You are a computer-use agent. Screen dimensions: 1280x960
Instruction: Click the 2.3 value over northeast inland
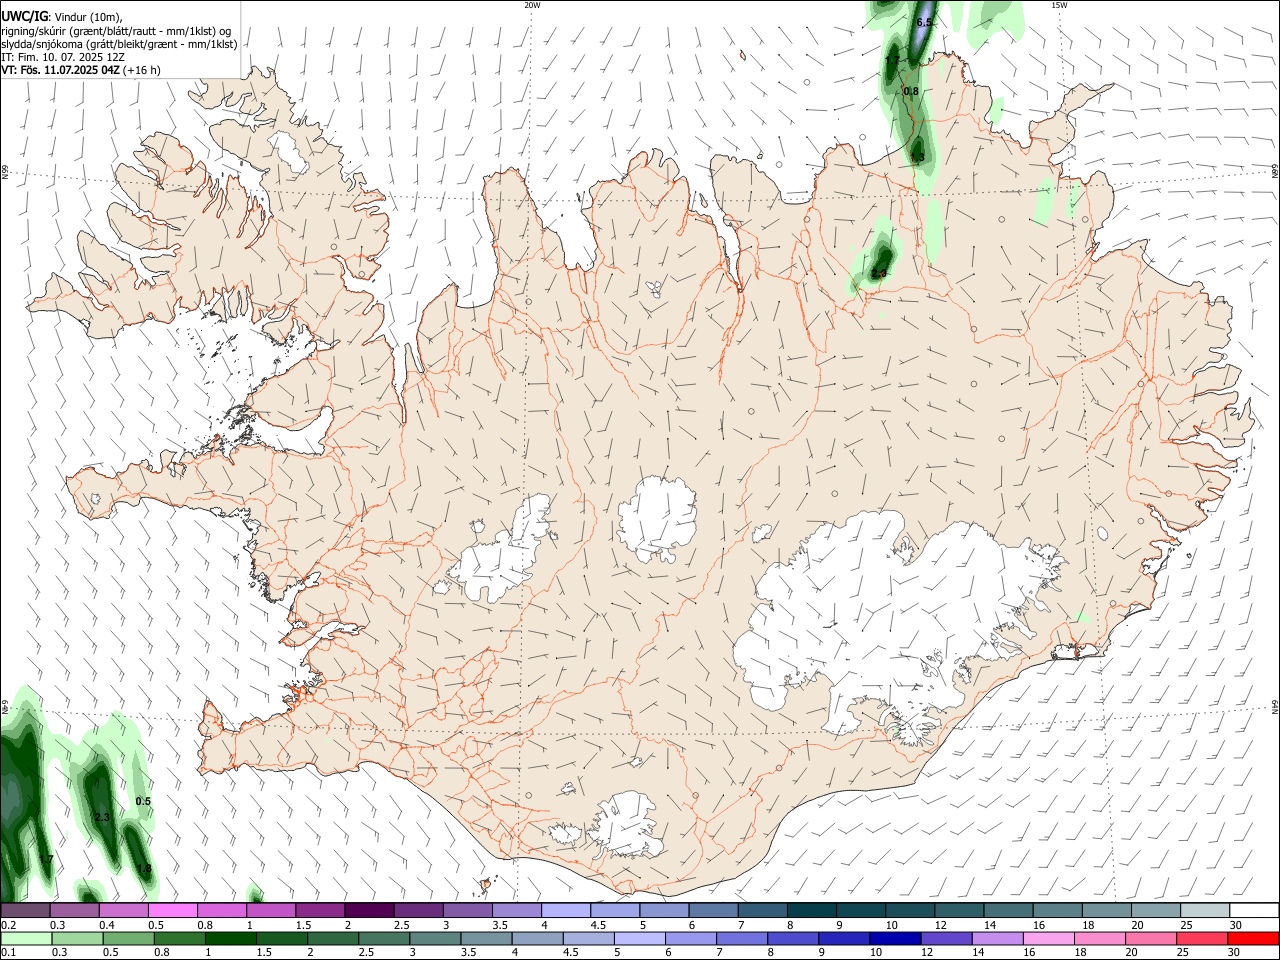879,273
